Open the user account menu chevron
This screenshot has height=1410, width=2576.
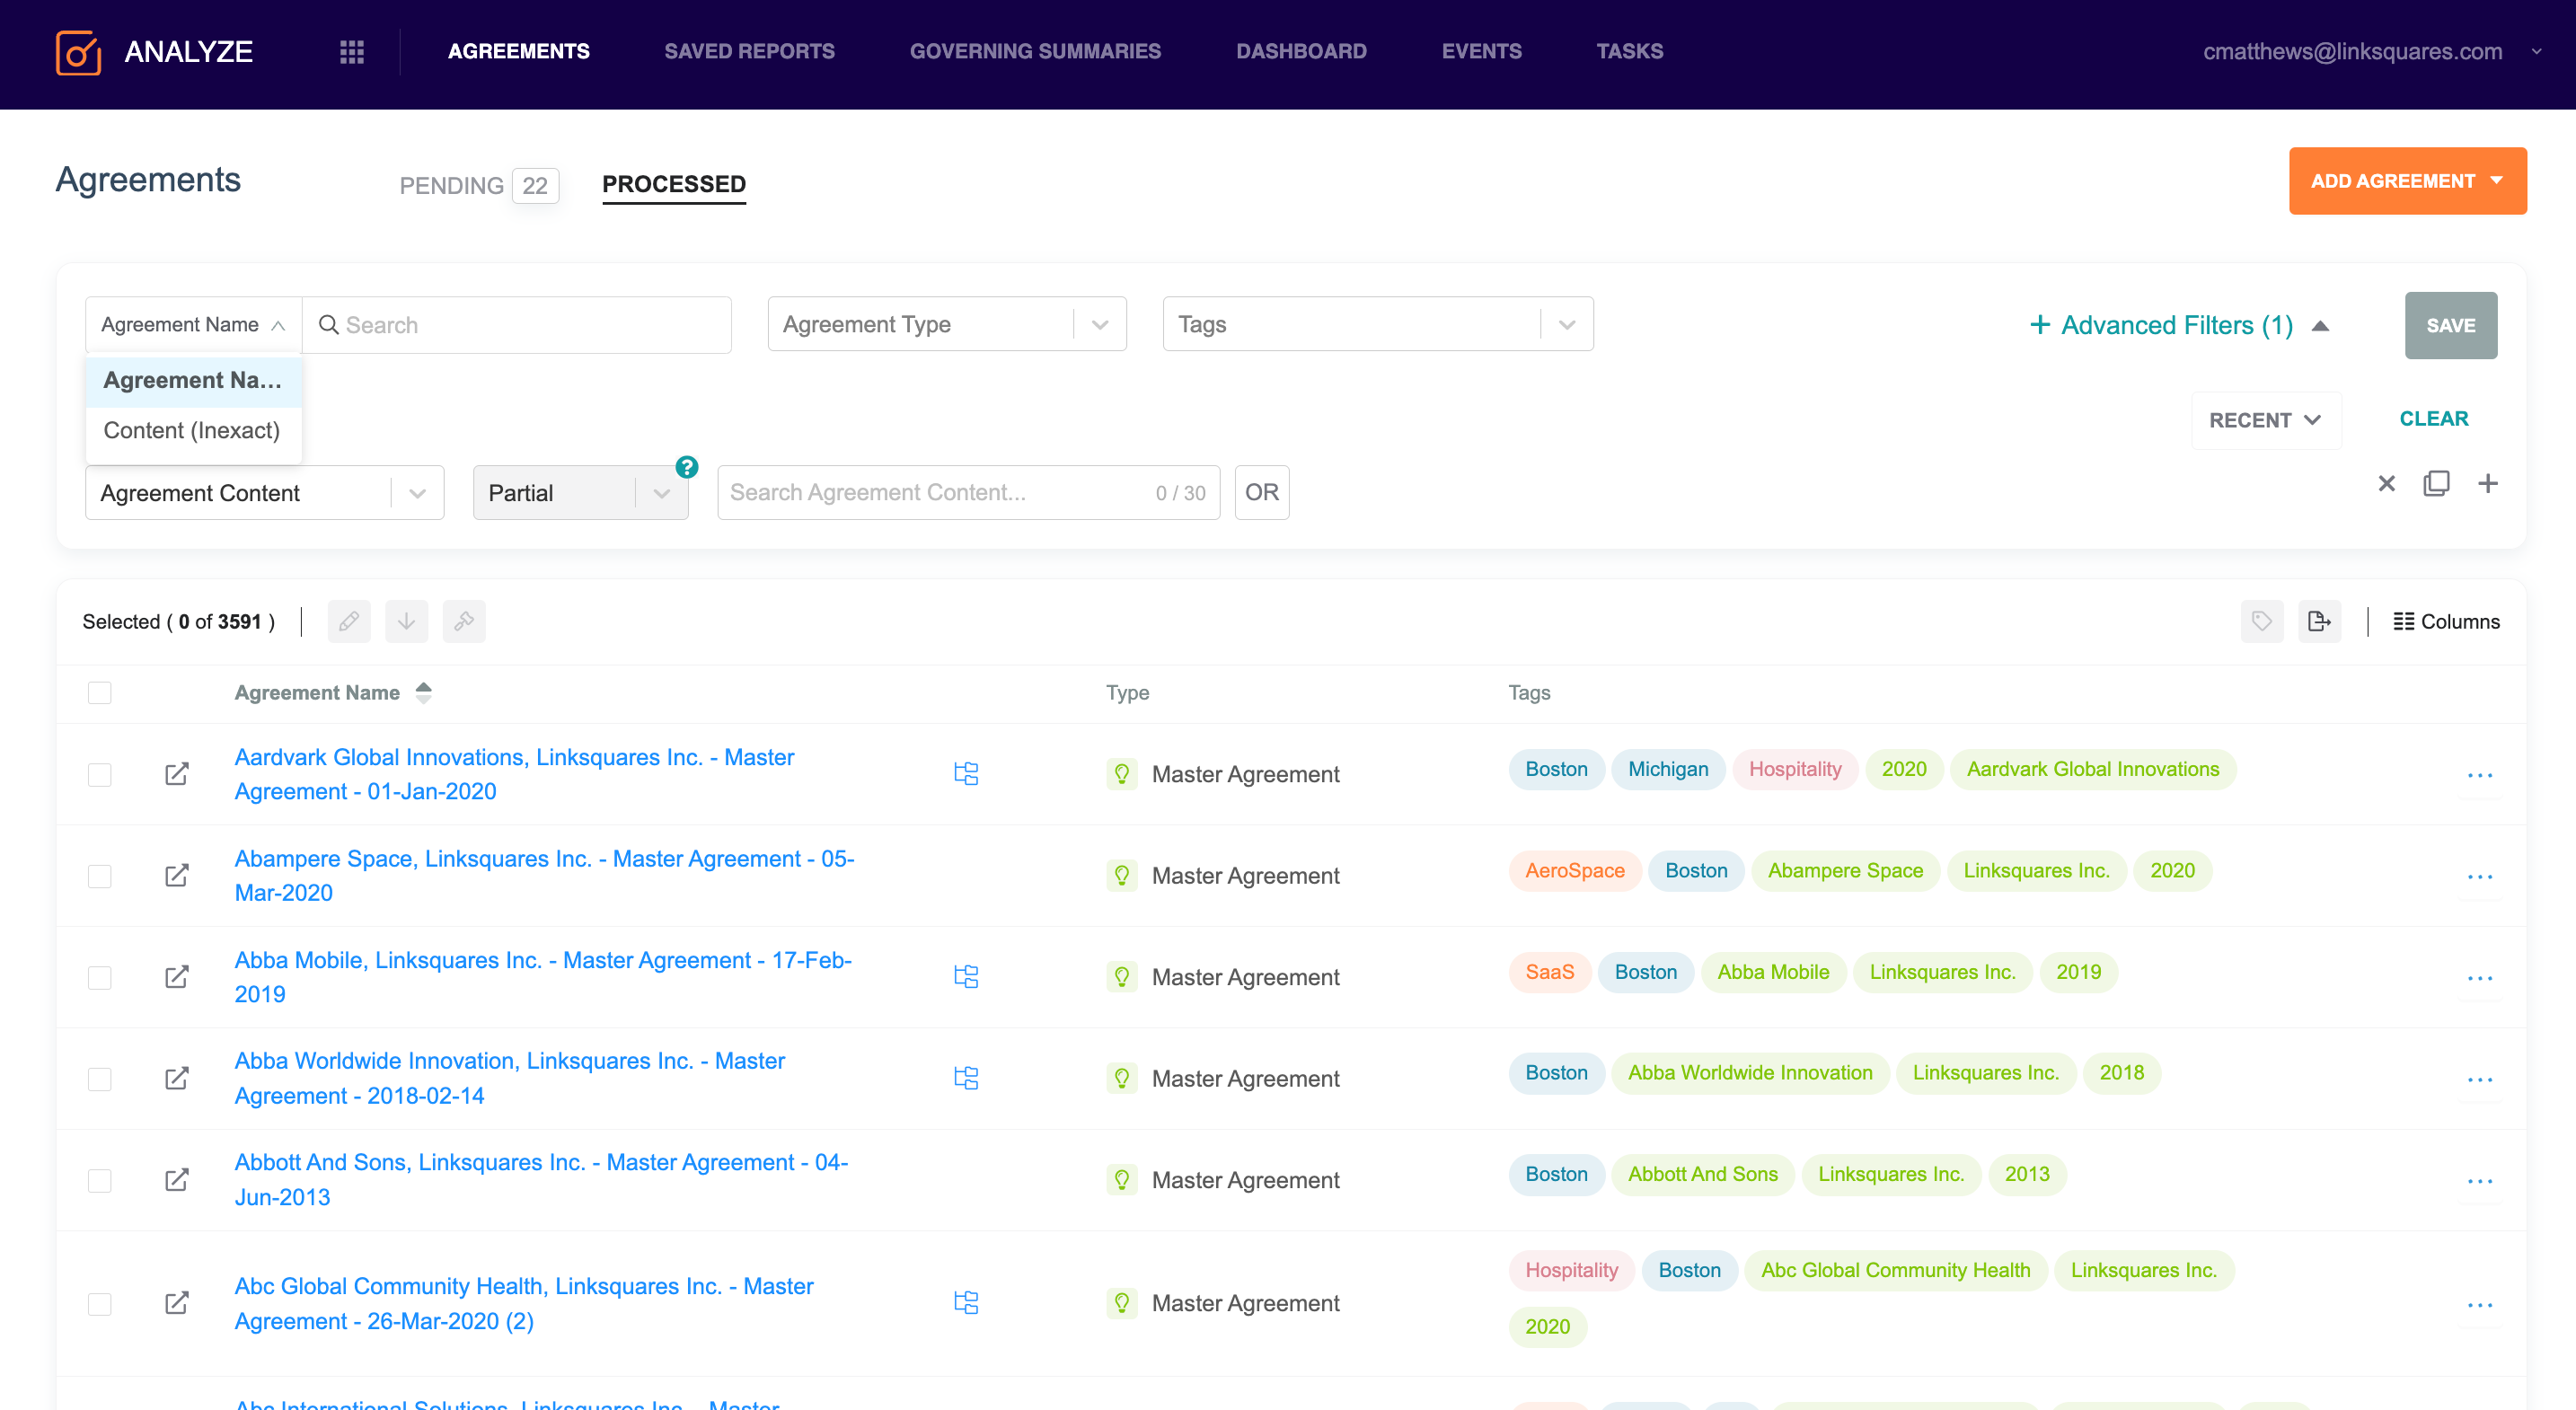2536,52
